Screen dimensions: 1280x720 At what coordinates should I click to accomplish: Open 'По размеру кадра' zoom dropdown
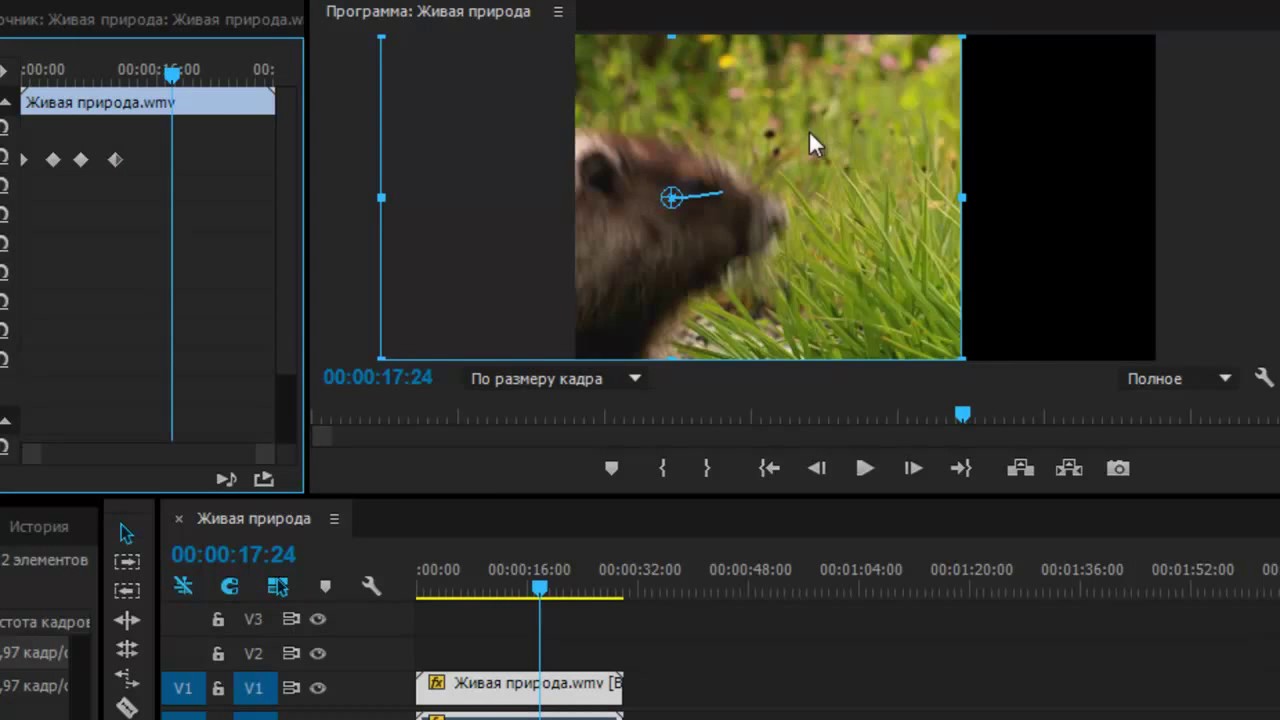pos(556,379)
